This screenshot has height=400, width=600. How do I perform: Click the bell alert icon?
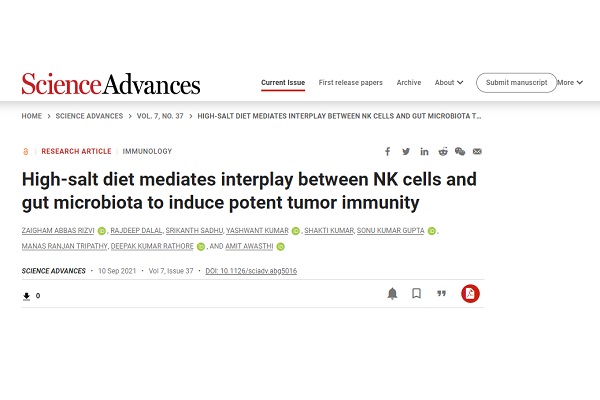pos(392,294)
